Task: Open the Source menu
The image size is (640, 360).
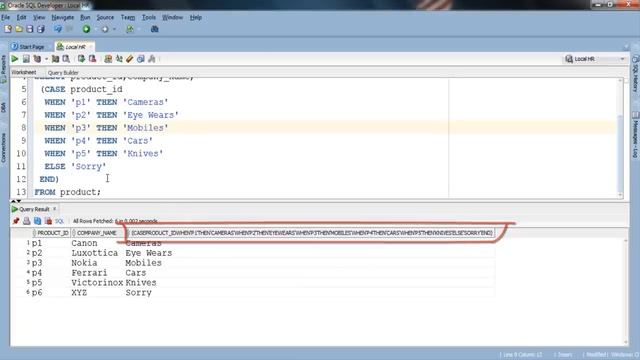Action: point(105,18)
